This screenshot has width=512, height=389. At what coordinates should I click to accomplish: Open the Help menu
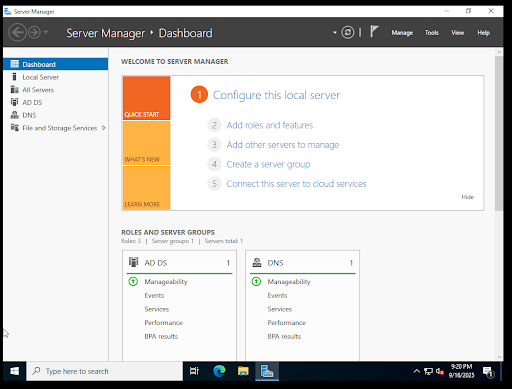pyautogui.click(x=483, y=33)
